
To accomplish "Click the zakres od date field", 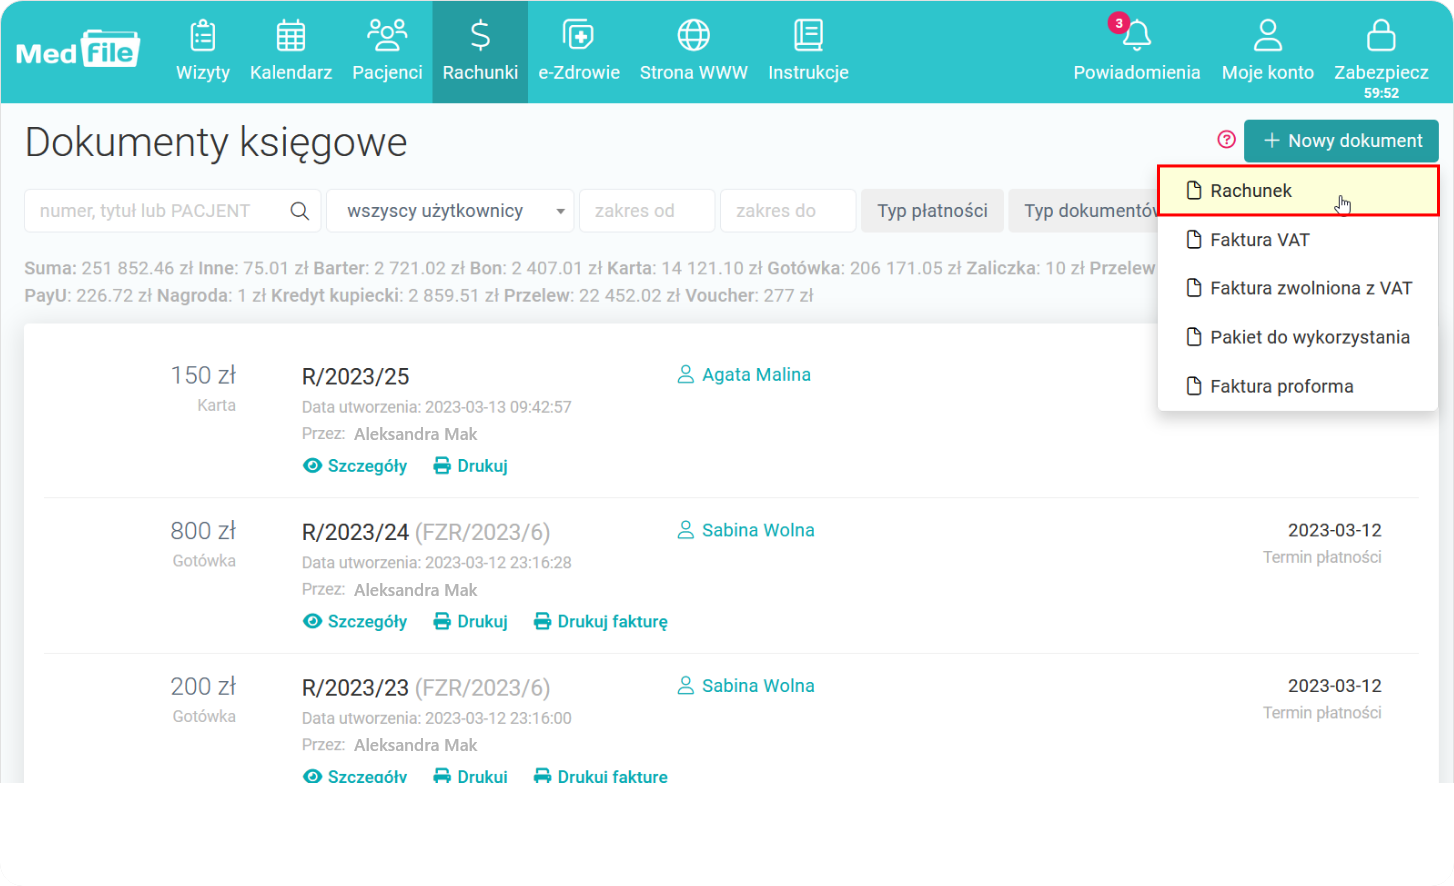I will click(647, 211).
